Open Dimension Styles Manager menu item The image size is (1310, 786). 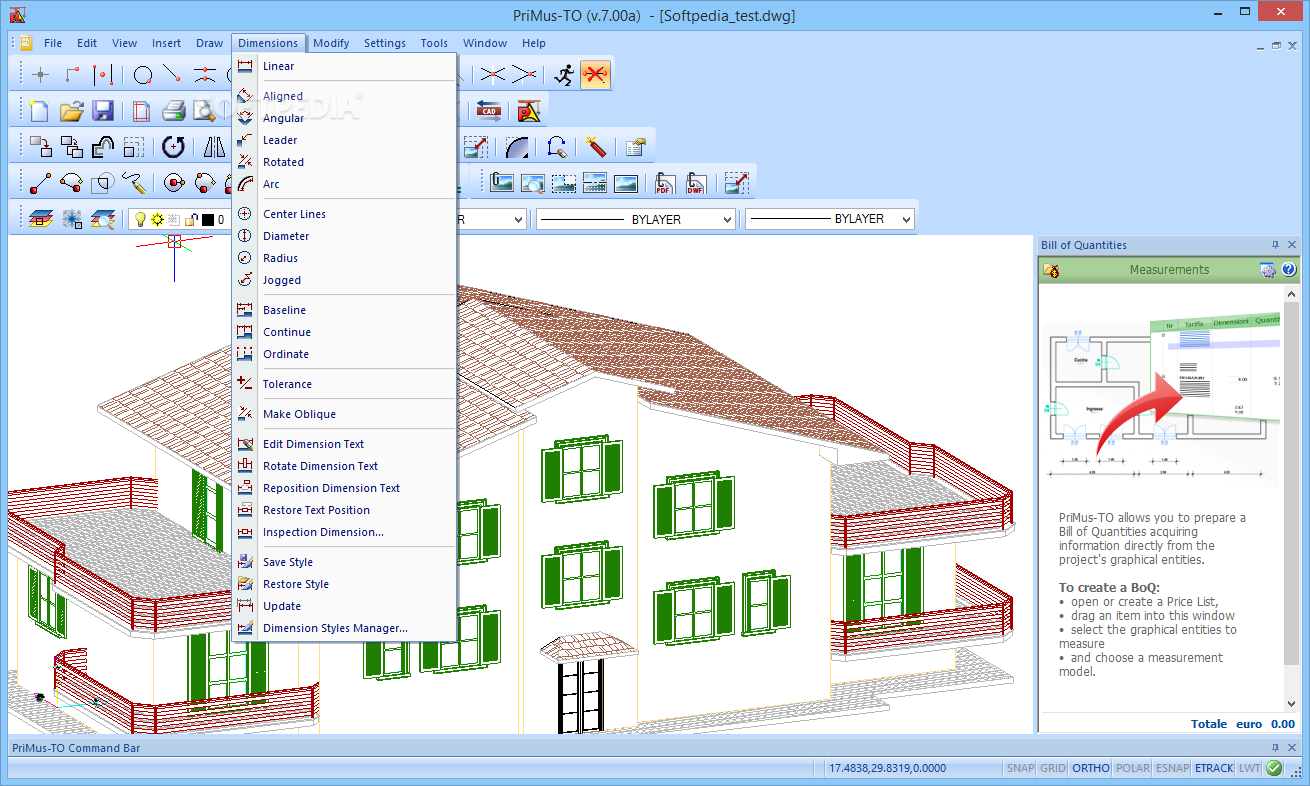pos(344,628)
